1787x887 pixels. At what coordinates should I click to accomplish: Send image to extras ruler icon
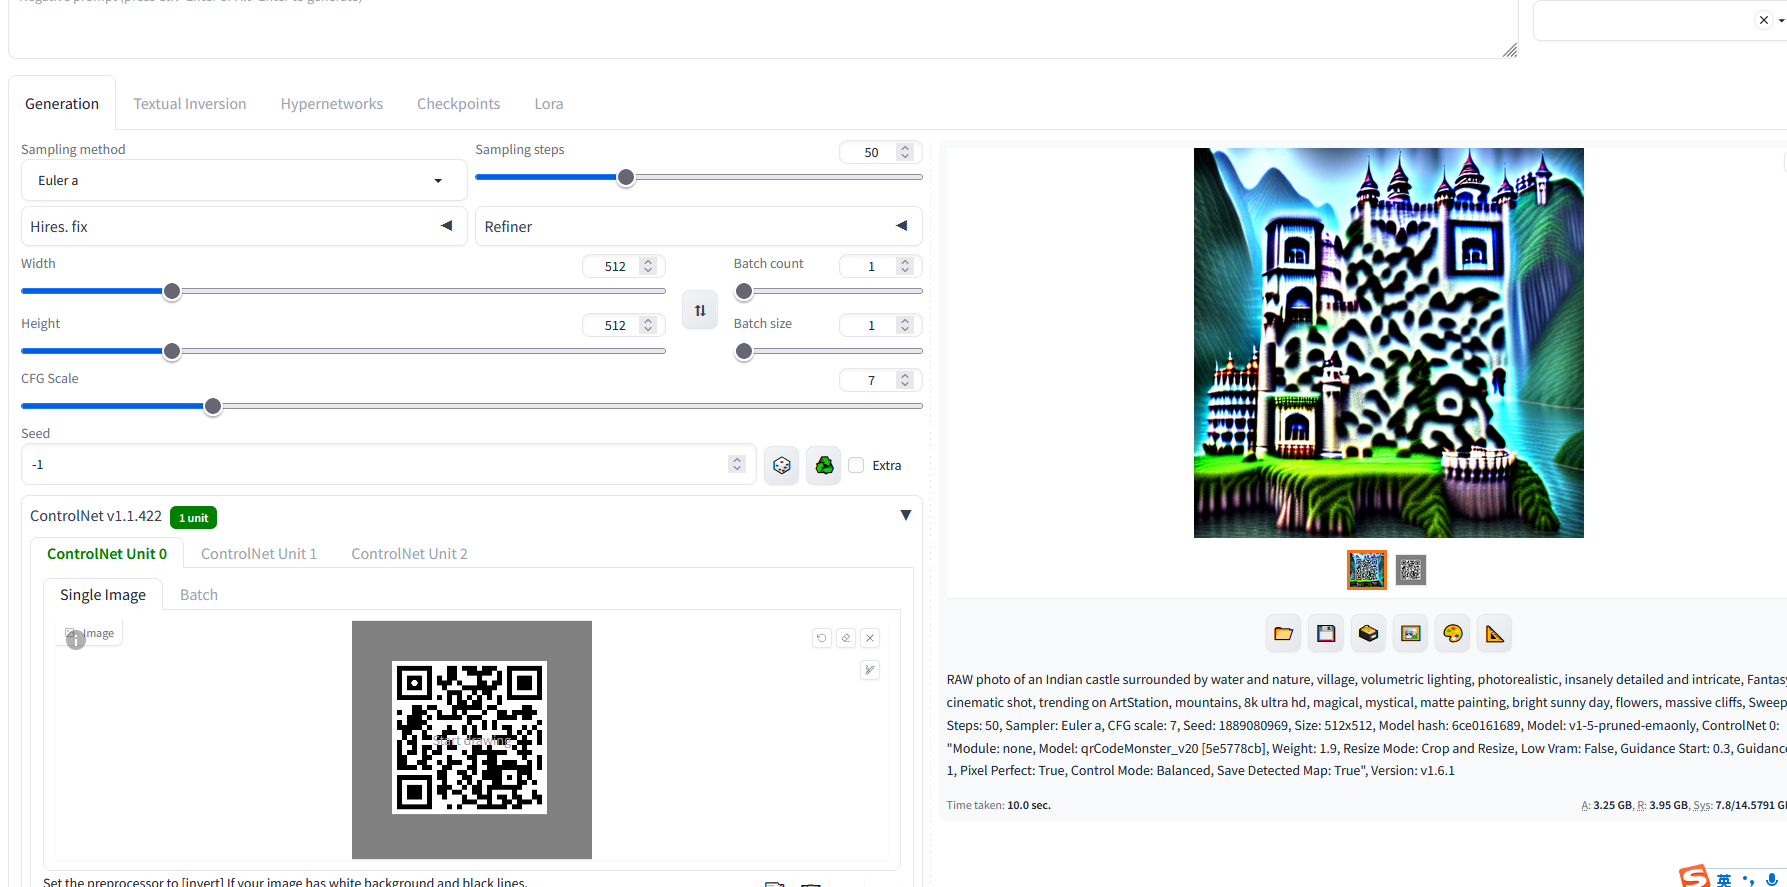pos(1495,633)
